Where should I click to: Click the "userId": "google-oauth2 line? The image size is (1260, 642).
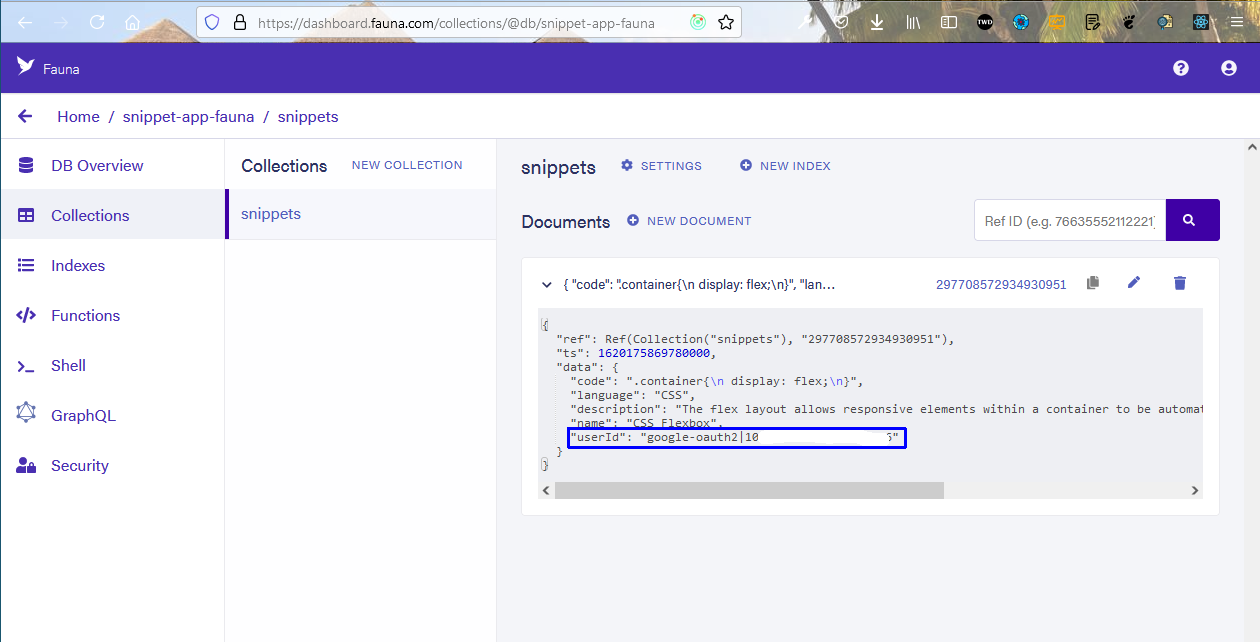tap(737, 438)
